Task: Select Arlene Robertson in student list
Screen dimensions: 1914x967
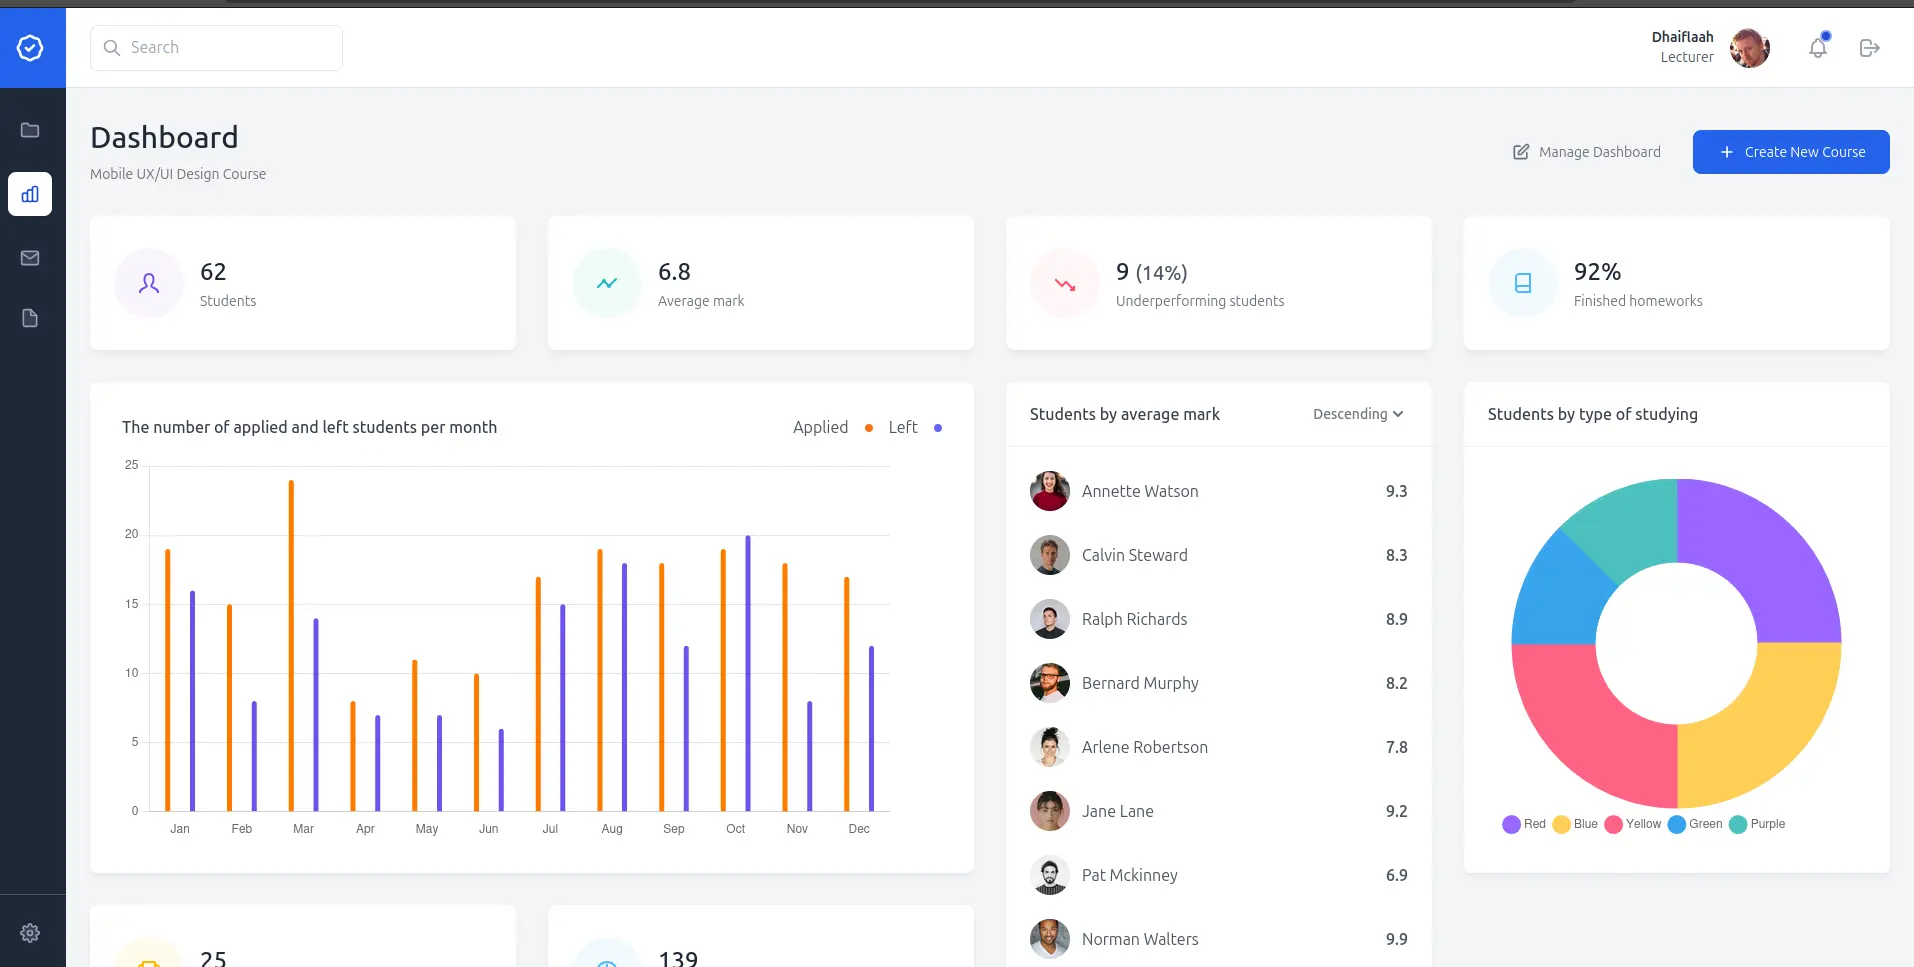Action: [x=1218, y=747]
